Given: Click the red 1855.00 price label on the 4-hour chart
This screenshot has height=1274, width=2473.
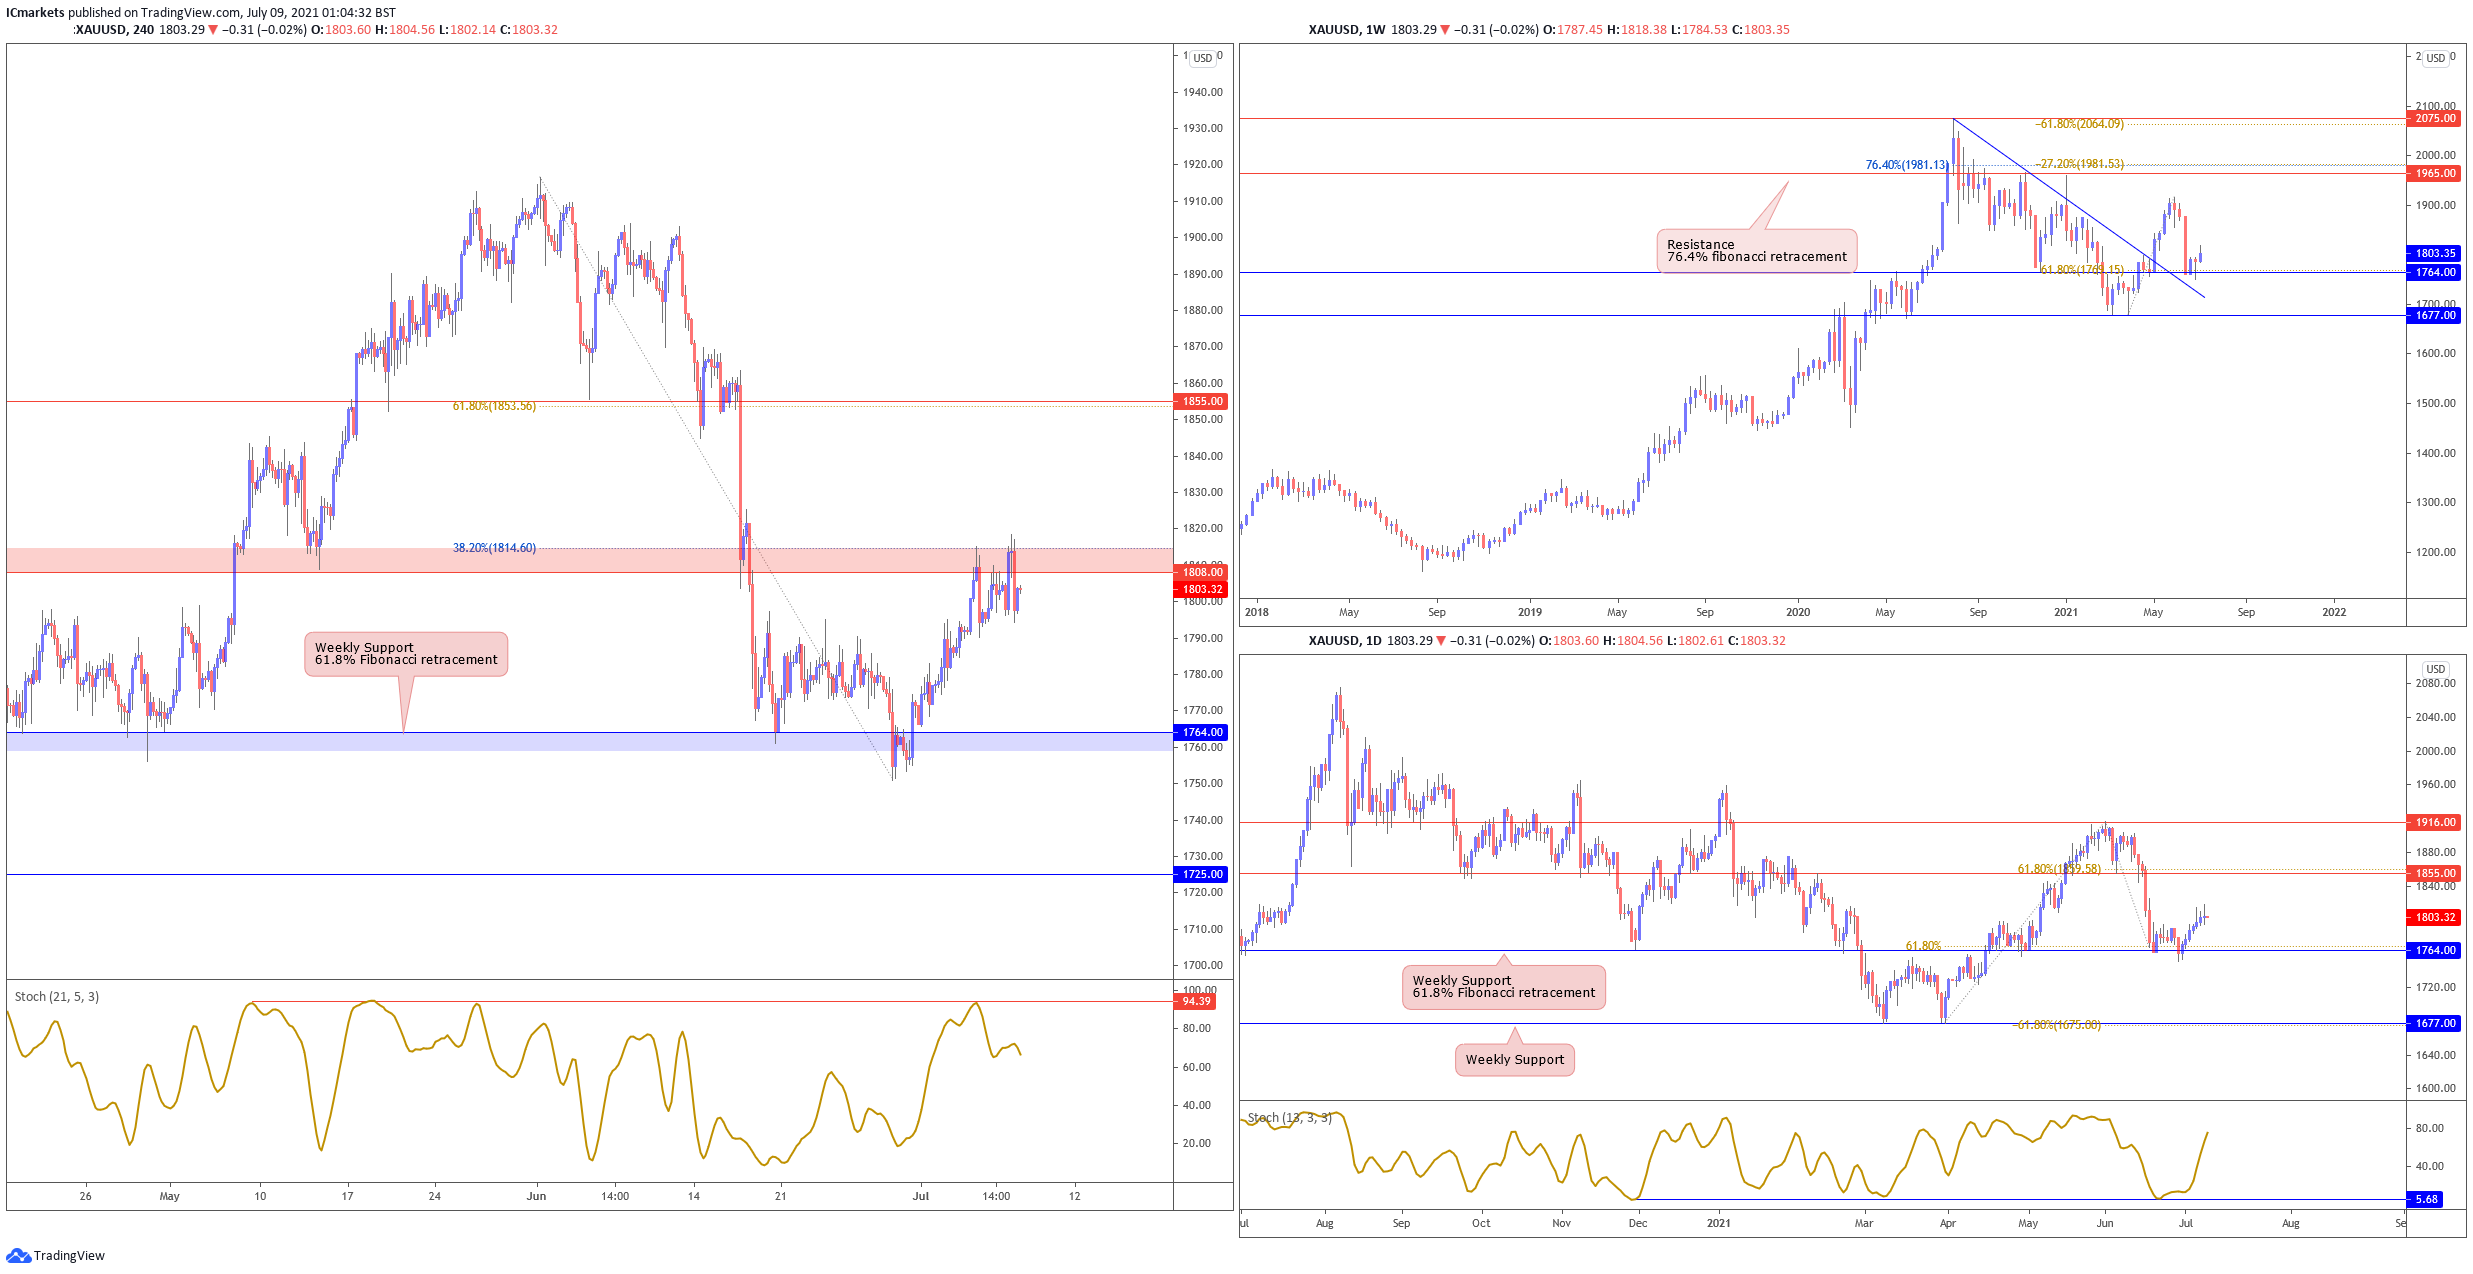Looking at the screenshot, I should coord(1203,401).
